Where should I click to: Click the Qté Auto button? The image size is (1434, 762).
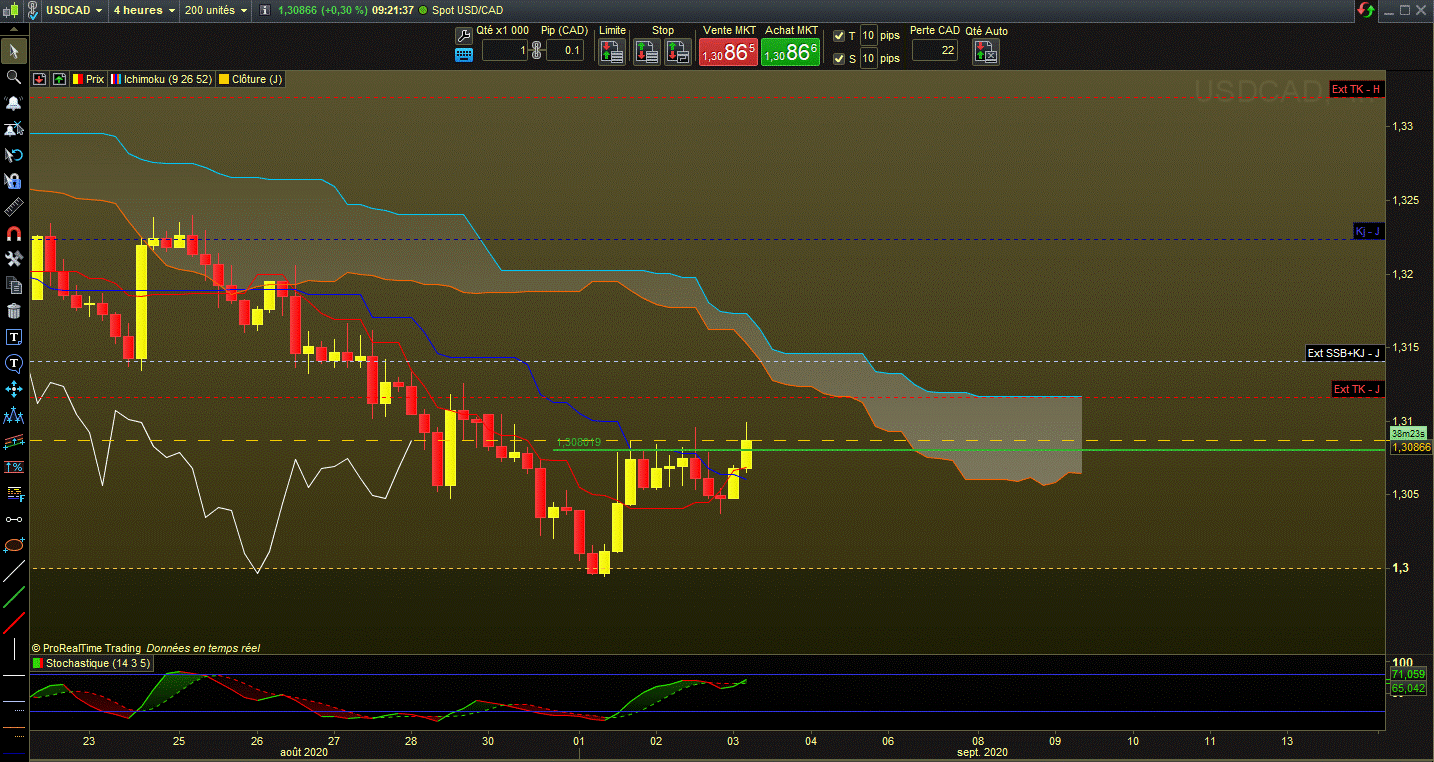pos(985,52)
